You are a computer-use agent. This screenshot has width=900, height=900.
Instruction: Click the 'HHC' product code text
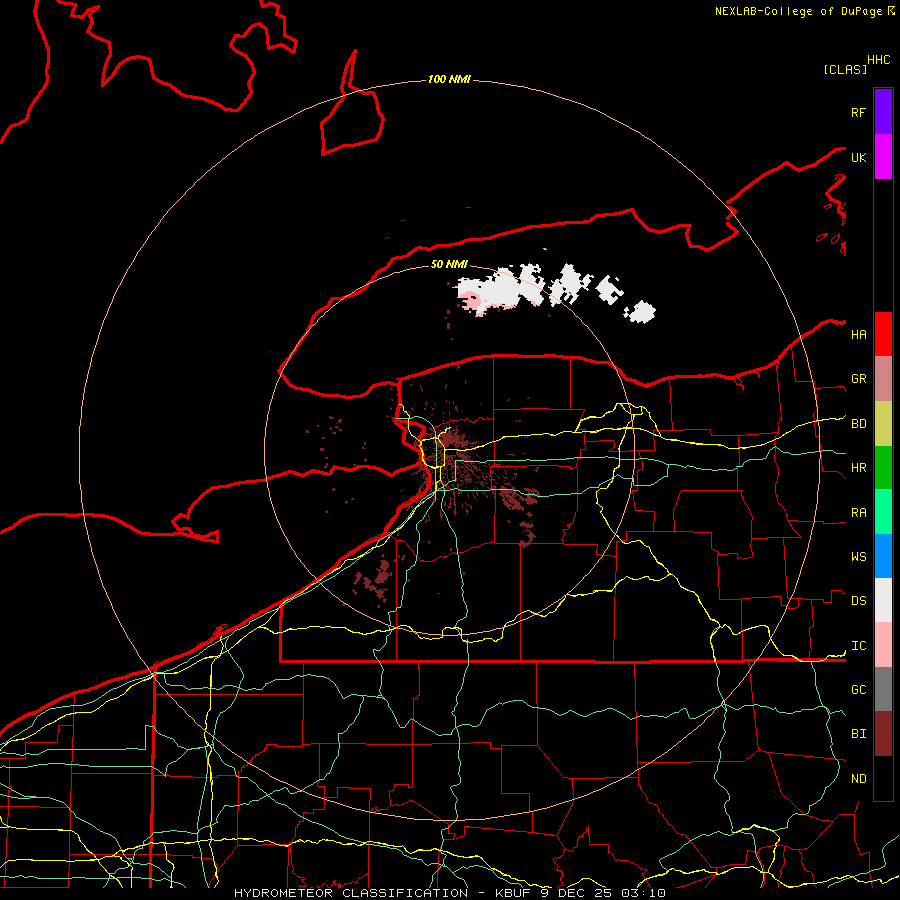(x=879, y=60)
